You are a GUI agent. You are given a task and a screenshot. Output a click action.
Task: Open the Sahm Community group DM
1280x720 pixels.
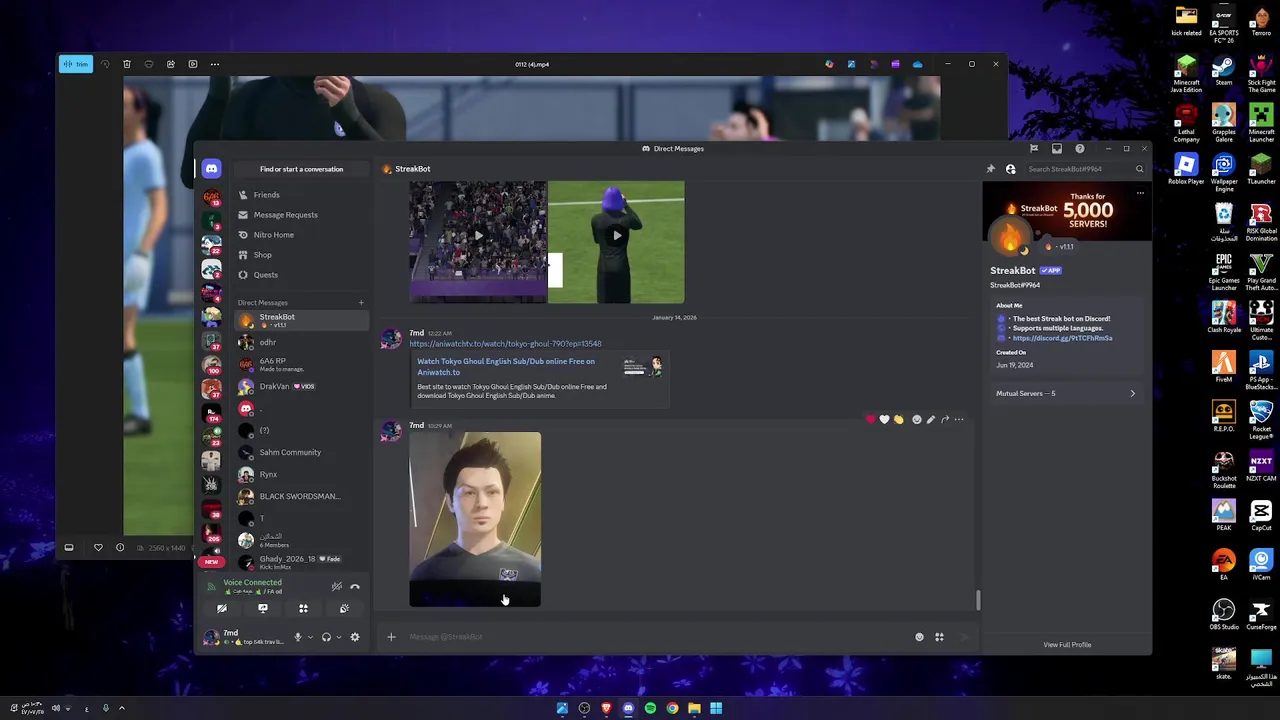click(301, 452)
